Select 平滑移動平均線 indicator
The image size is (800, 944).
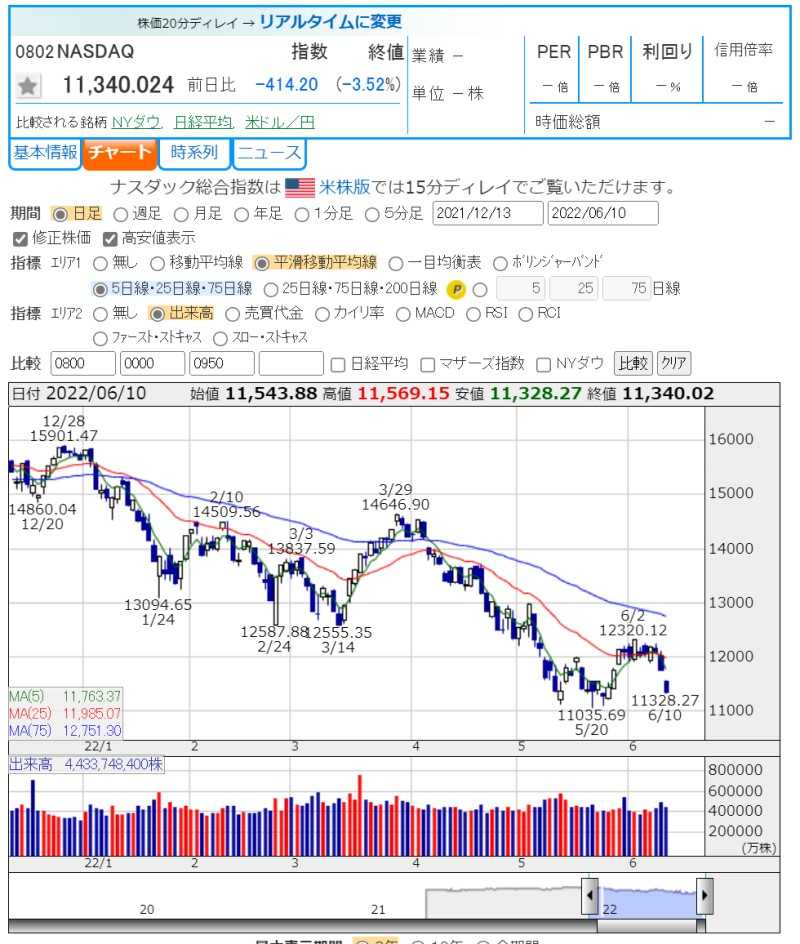coord(261,264)
